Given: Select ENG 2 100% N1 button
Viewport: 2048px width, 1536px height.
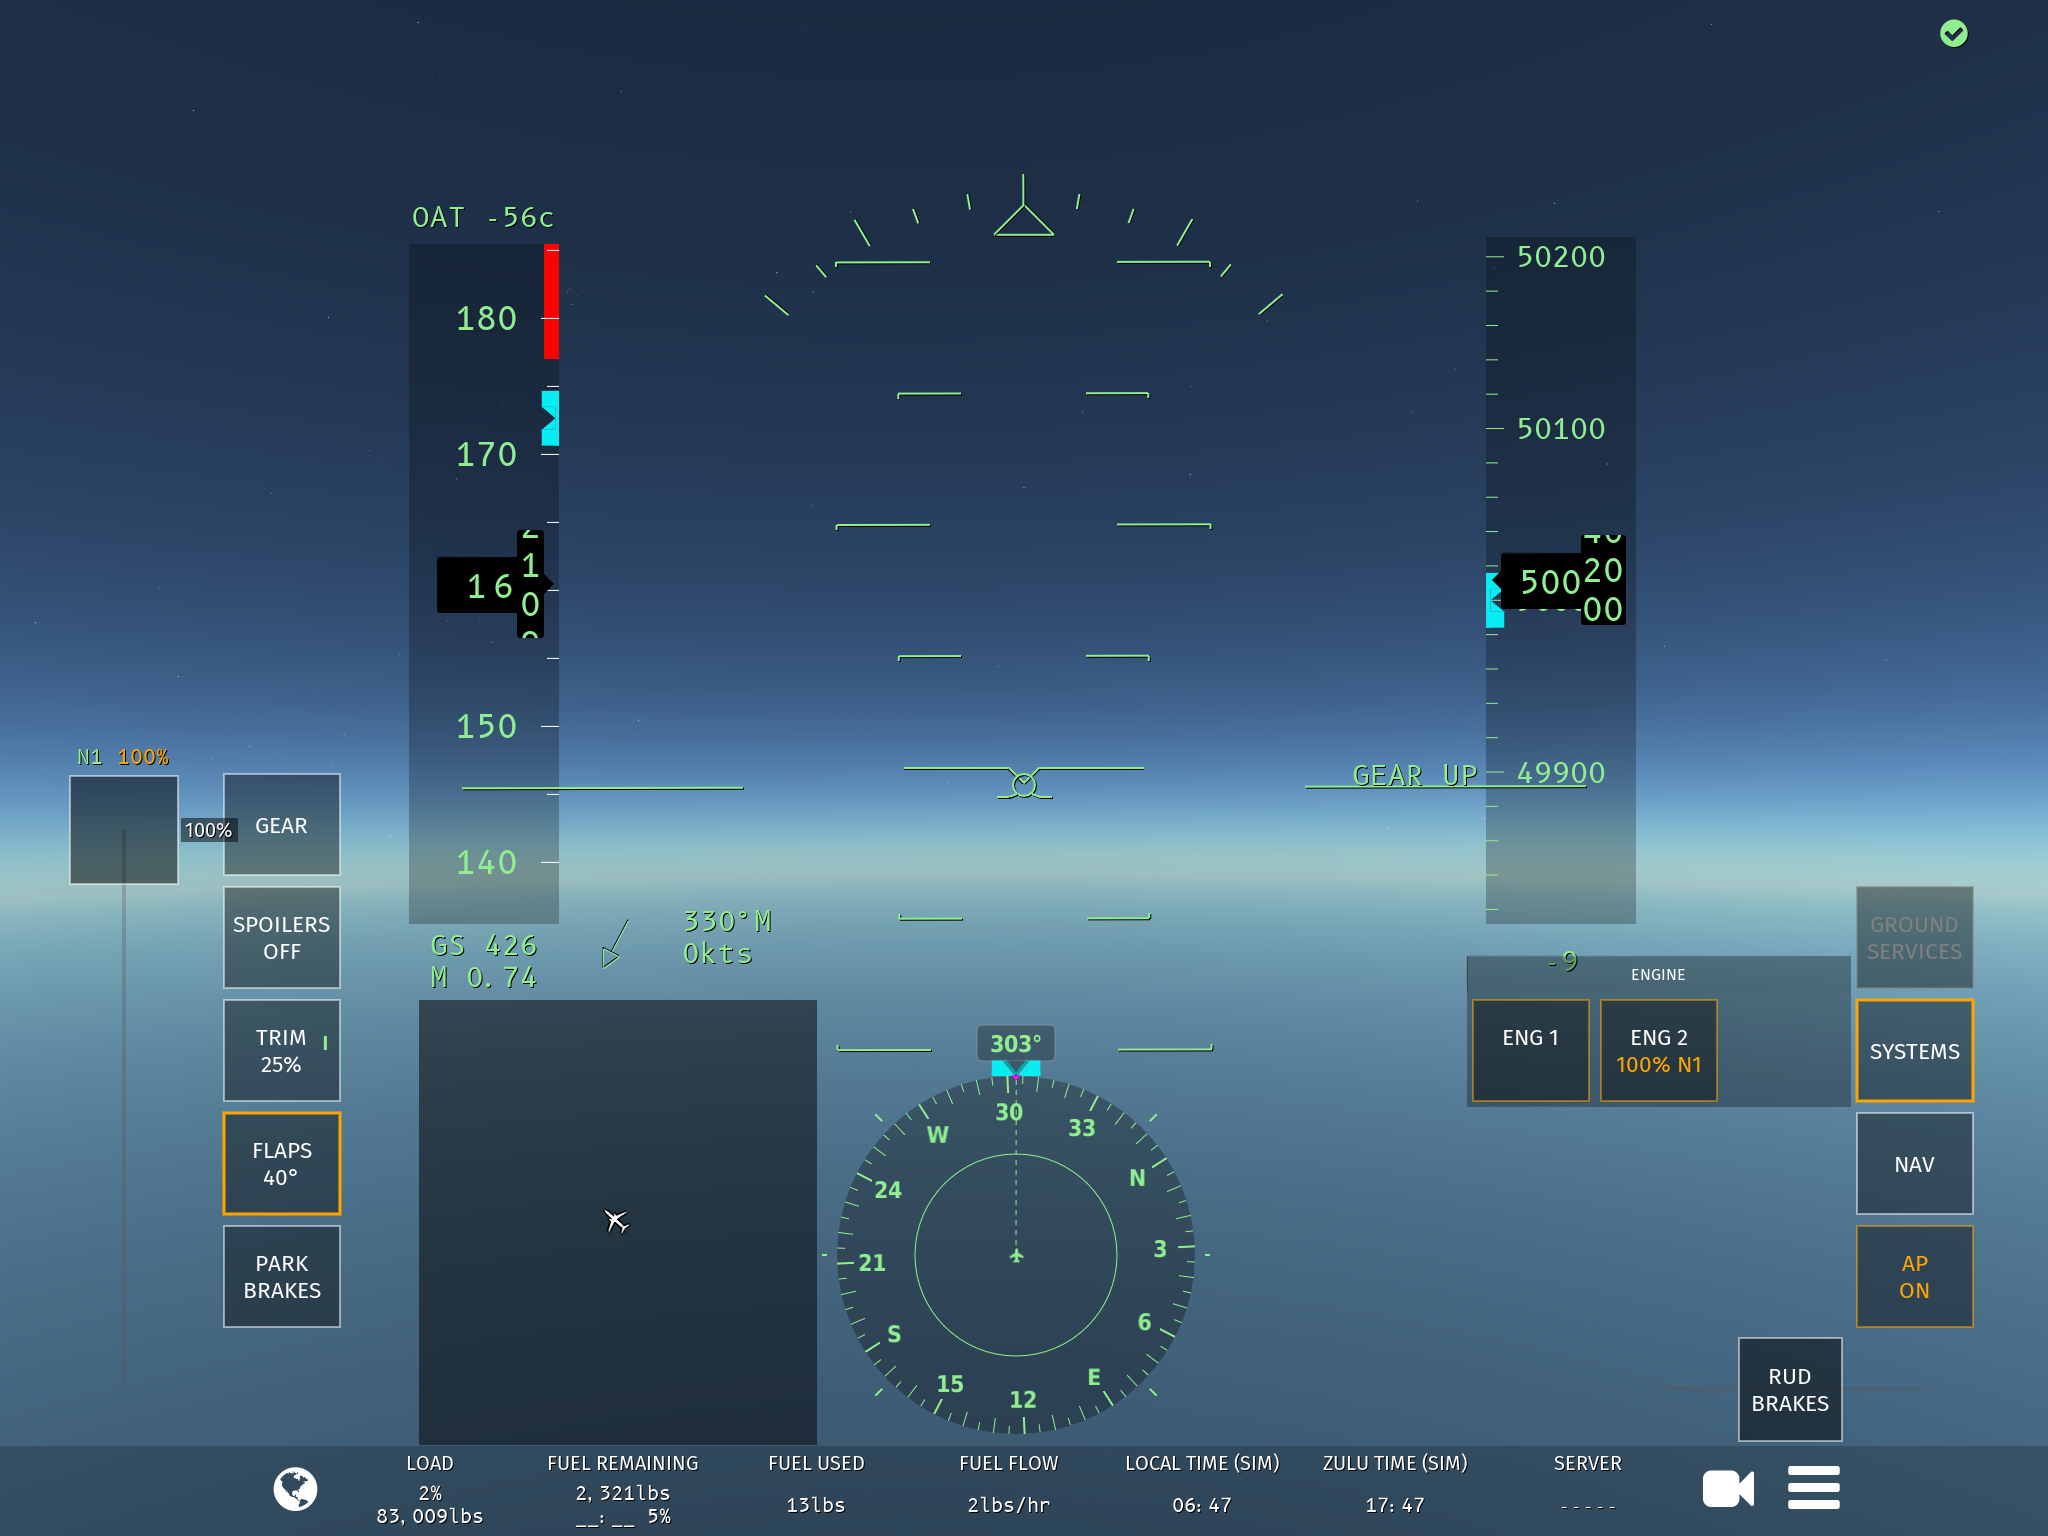Looking at the screenshot, I should pos(1657,1050).
